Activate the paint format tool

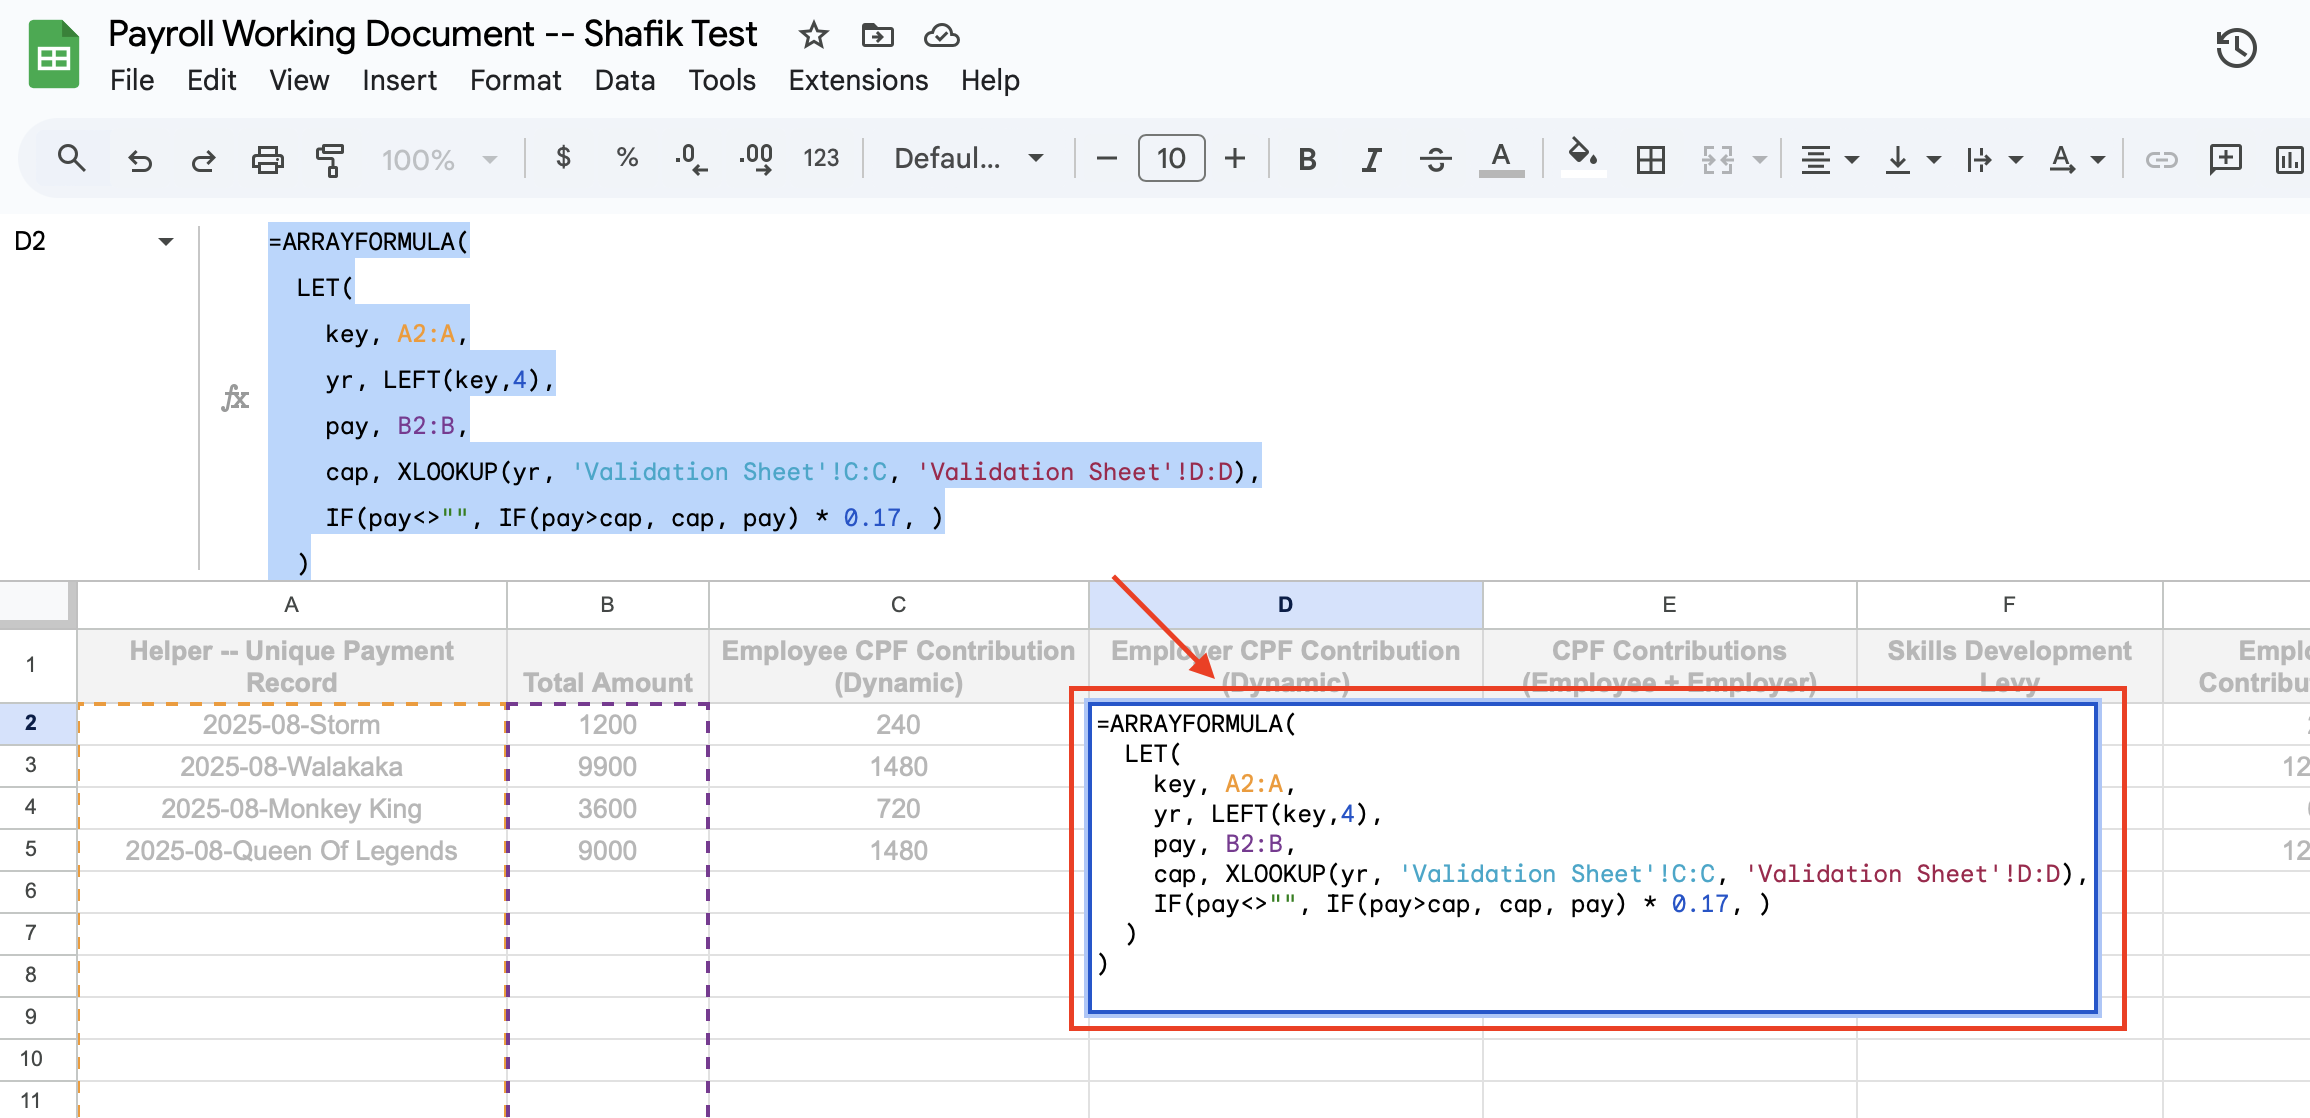pyautogui.click(x=330, y=159)
